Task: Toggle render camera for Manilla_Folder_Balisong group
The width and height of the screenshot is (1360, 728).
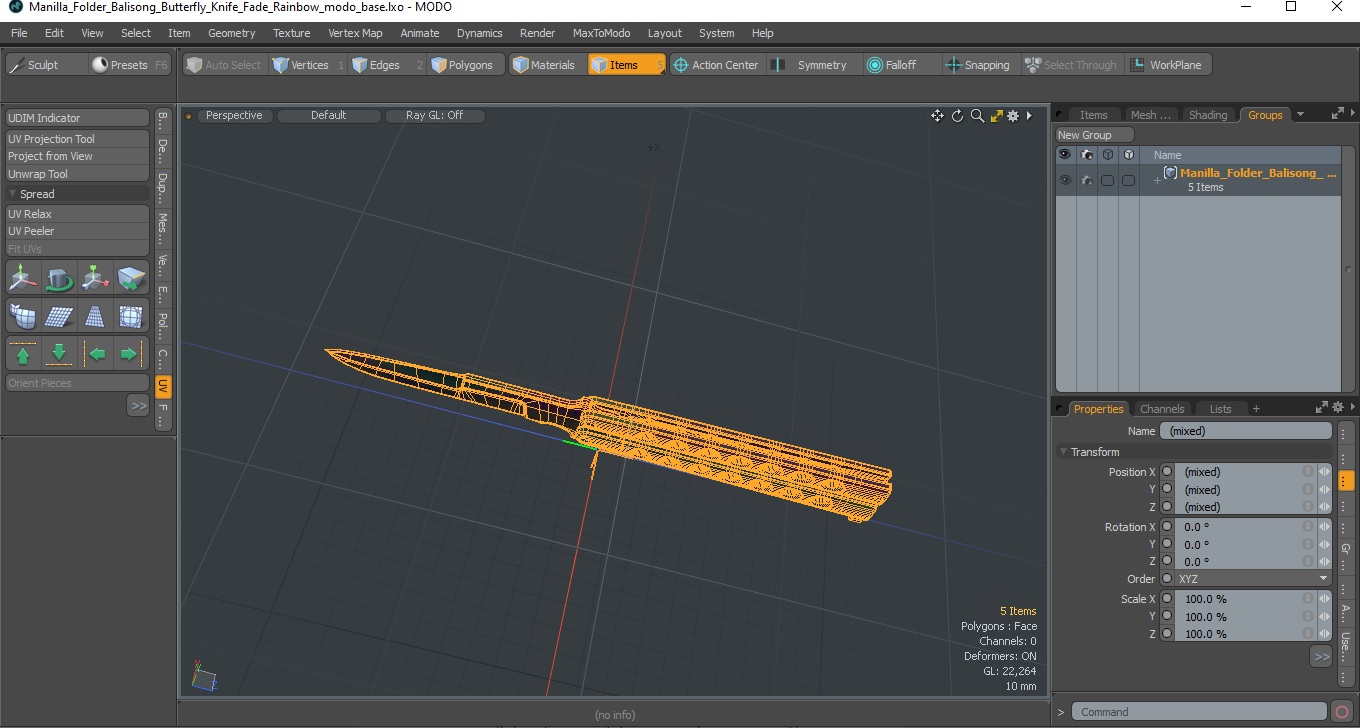Action: click(x=1086, y=181)
